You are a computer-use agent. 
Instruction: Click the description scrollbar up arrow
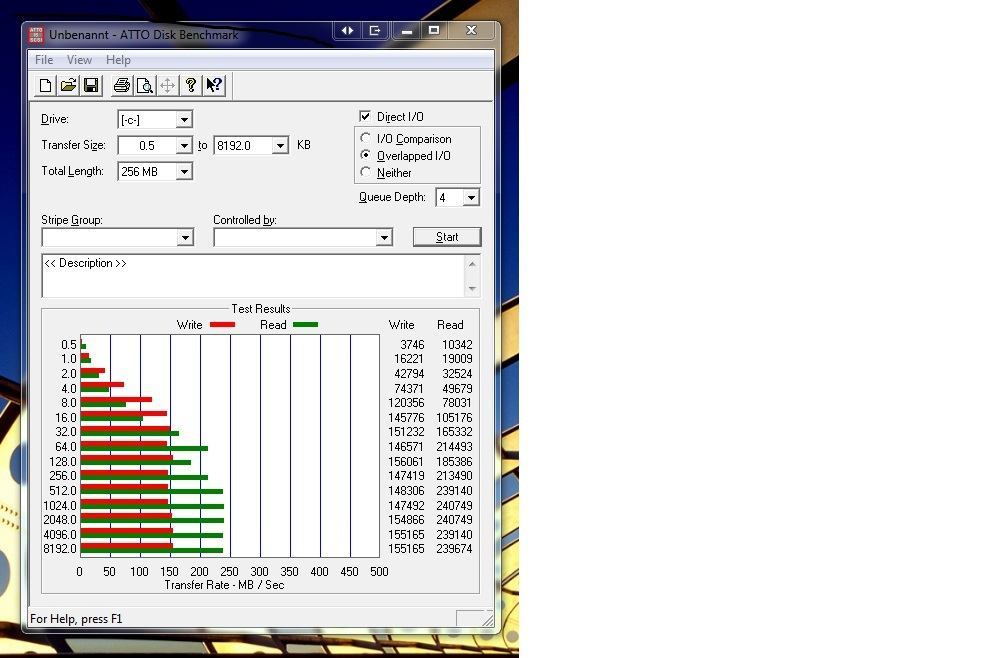point(472,263)
